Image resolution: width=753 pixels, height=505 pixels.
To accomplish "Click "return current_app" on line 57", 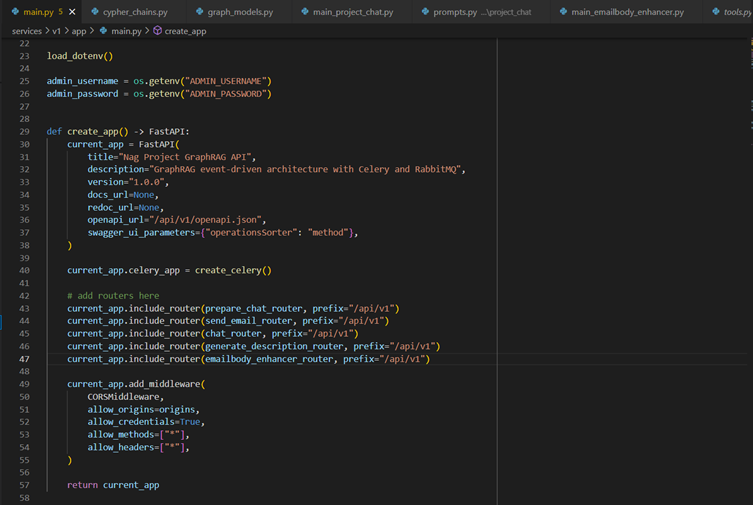I will pos(113,485).
